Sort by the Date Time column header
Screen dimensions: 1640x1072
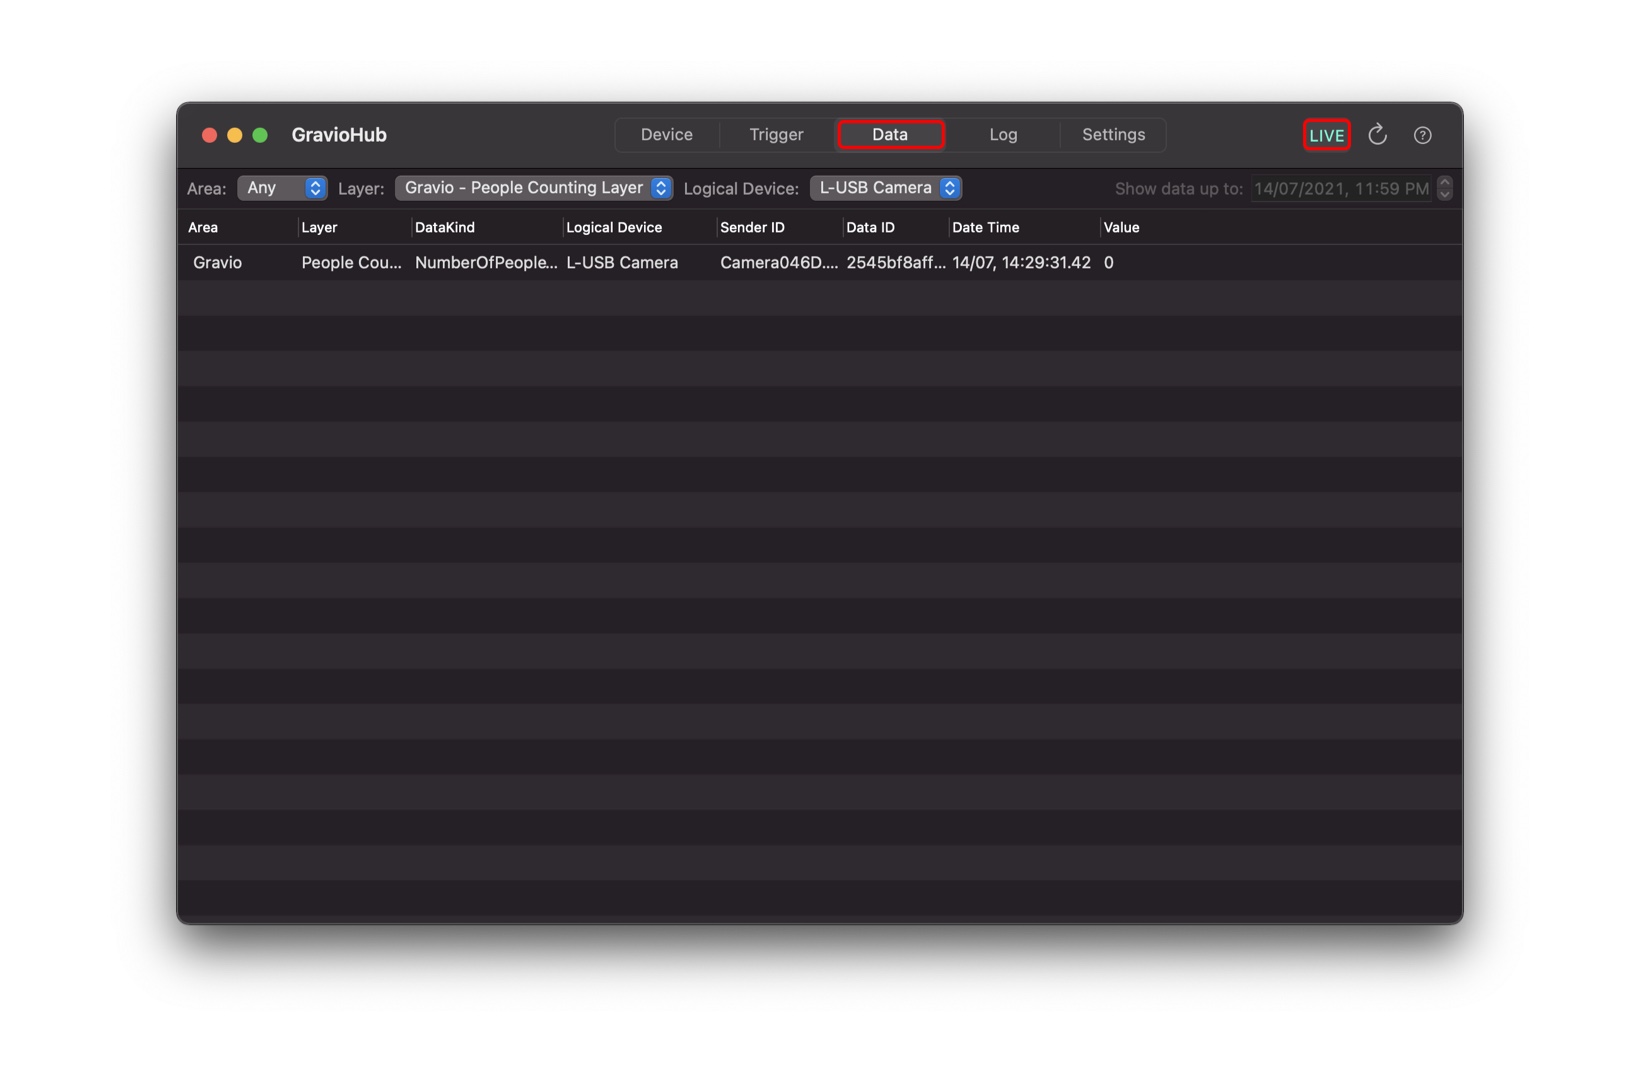(985, 227)
